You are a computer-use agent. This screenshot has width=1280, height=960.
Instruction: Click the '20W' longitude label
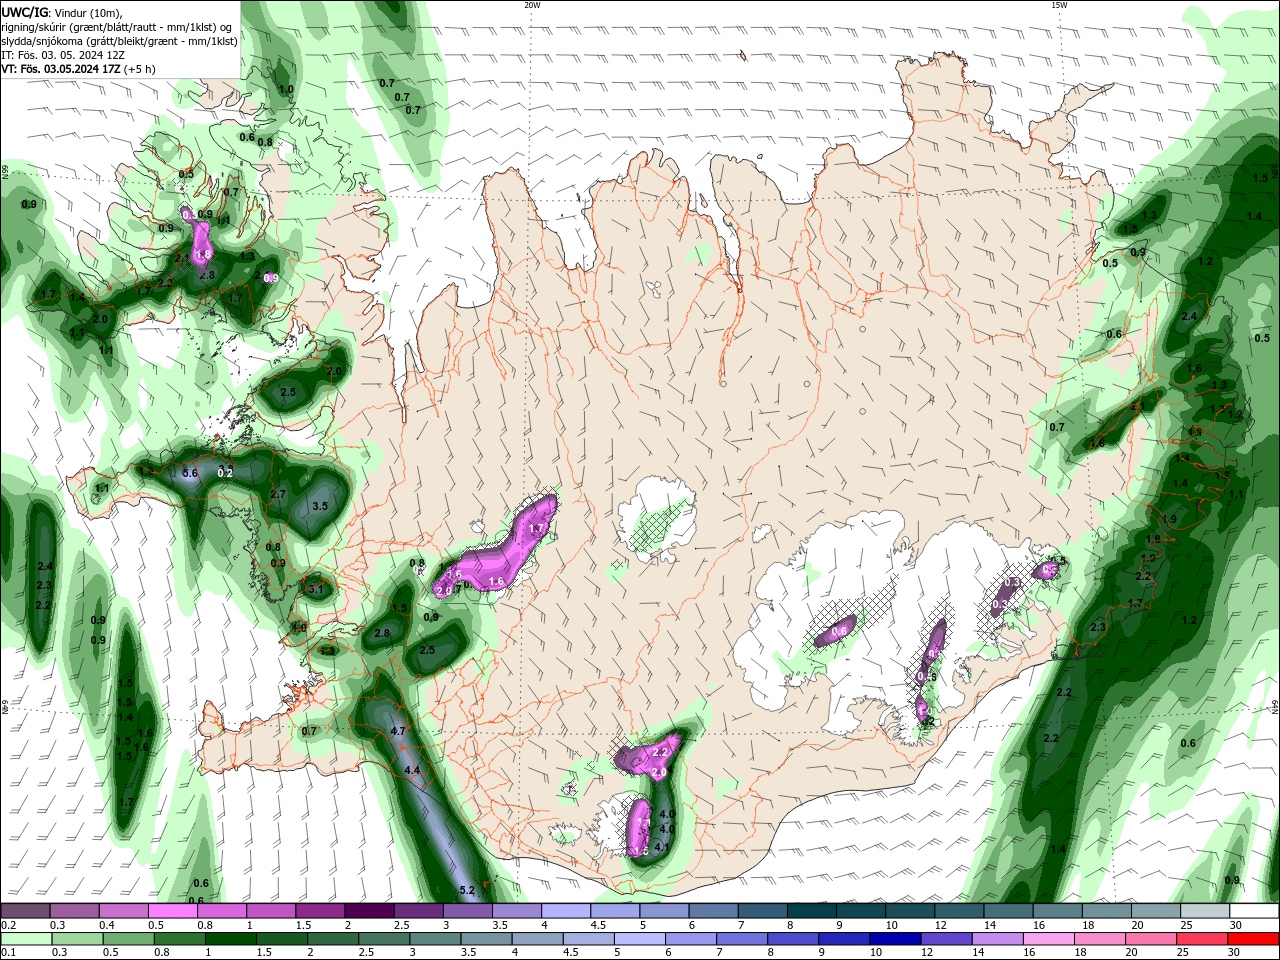click(x=532, y=5)
